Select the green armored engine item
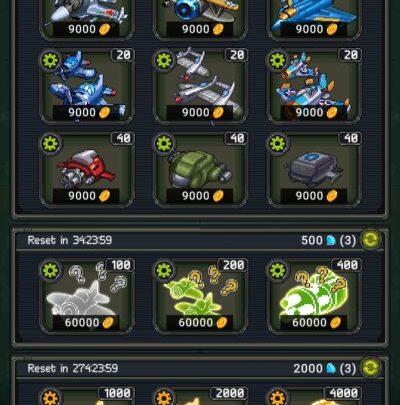Image resolution: width=400 pixels, height=405 pixels. [x=200, y=170]
